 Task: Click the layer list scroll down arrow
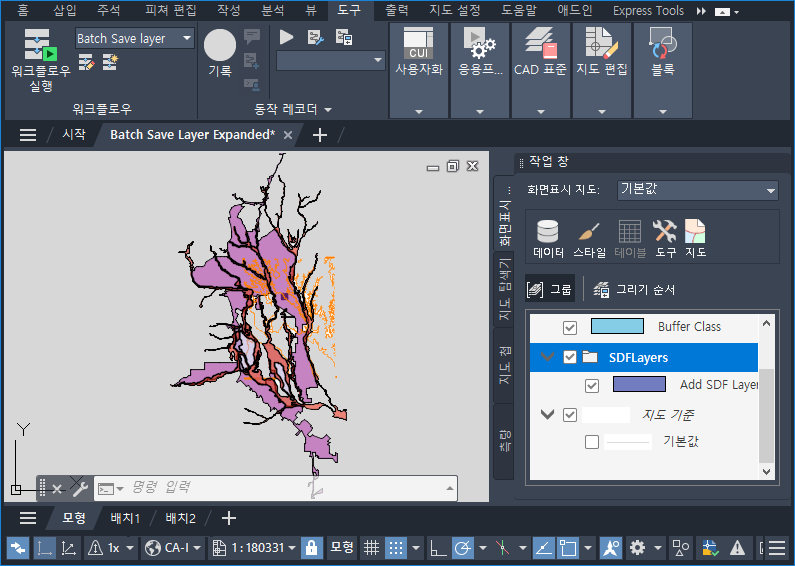tap(766, 472)
